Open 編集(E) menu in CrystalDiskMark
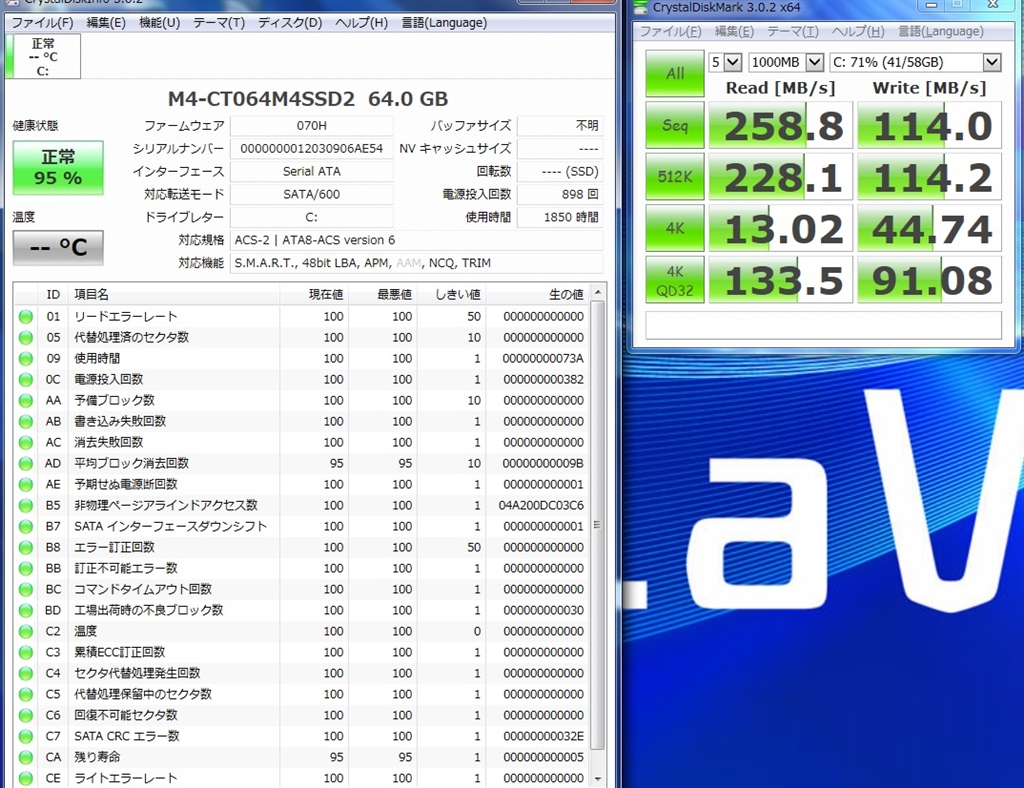This screenshot has height=788, width=1024. click(x=733, y=31)
